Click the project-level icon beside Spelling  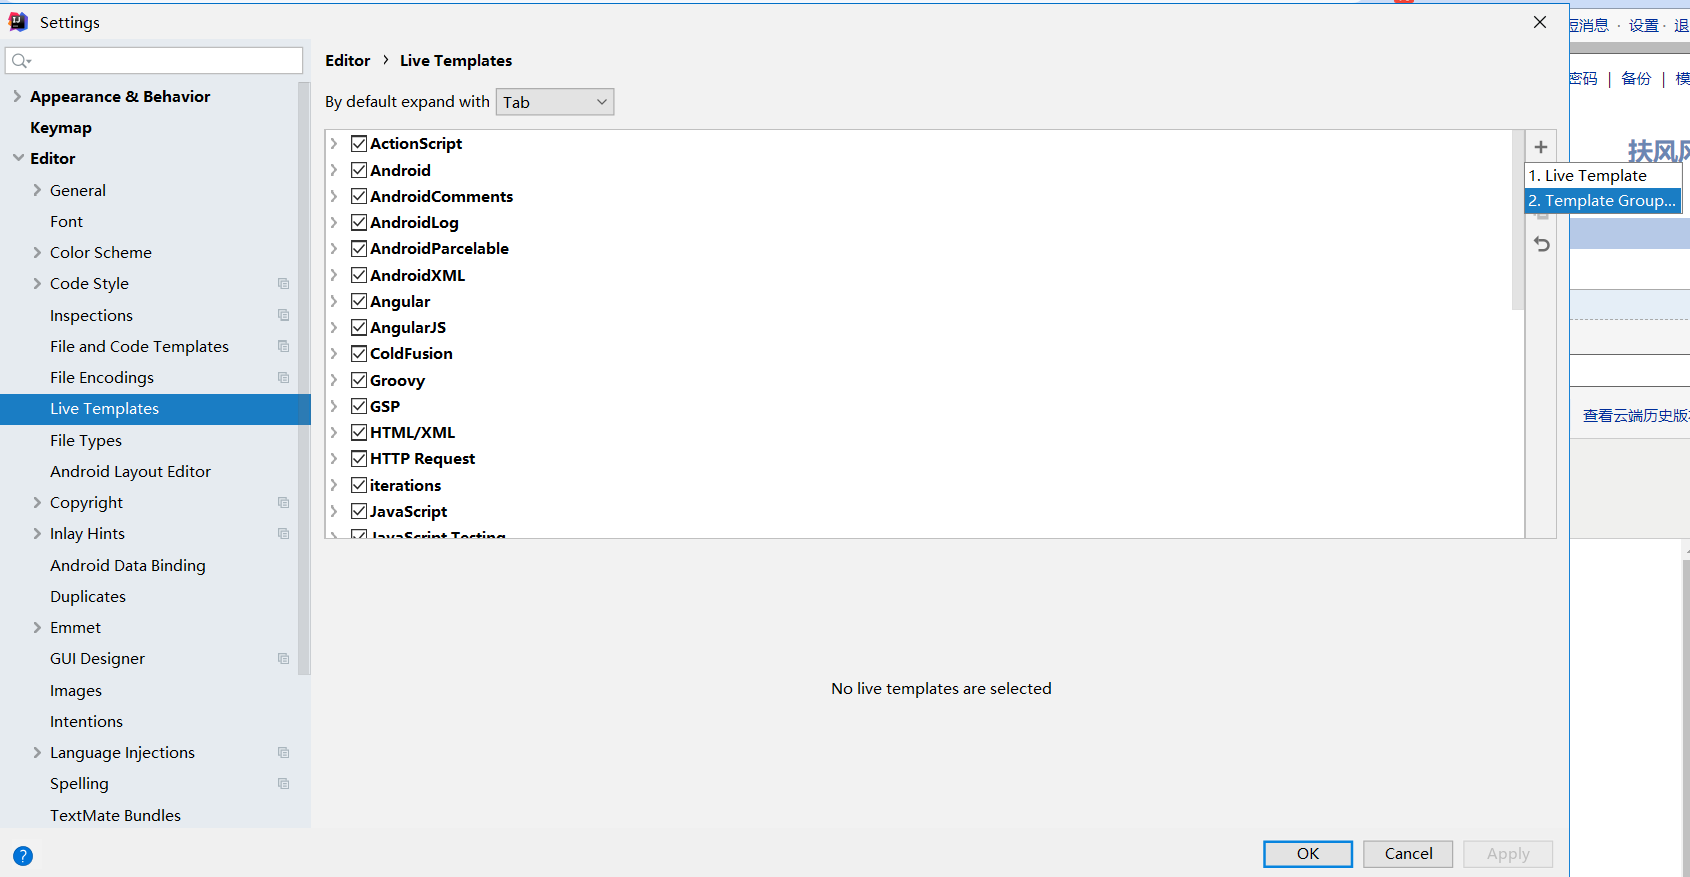[284, 784]
